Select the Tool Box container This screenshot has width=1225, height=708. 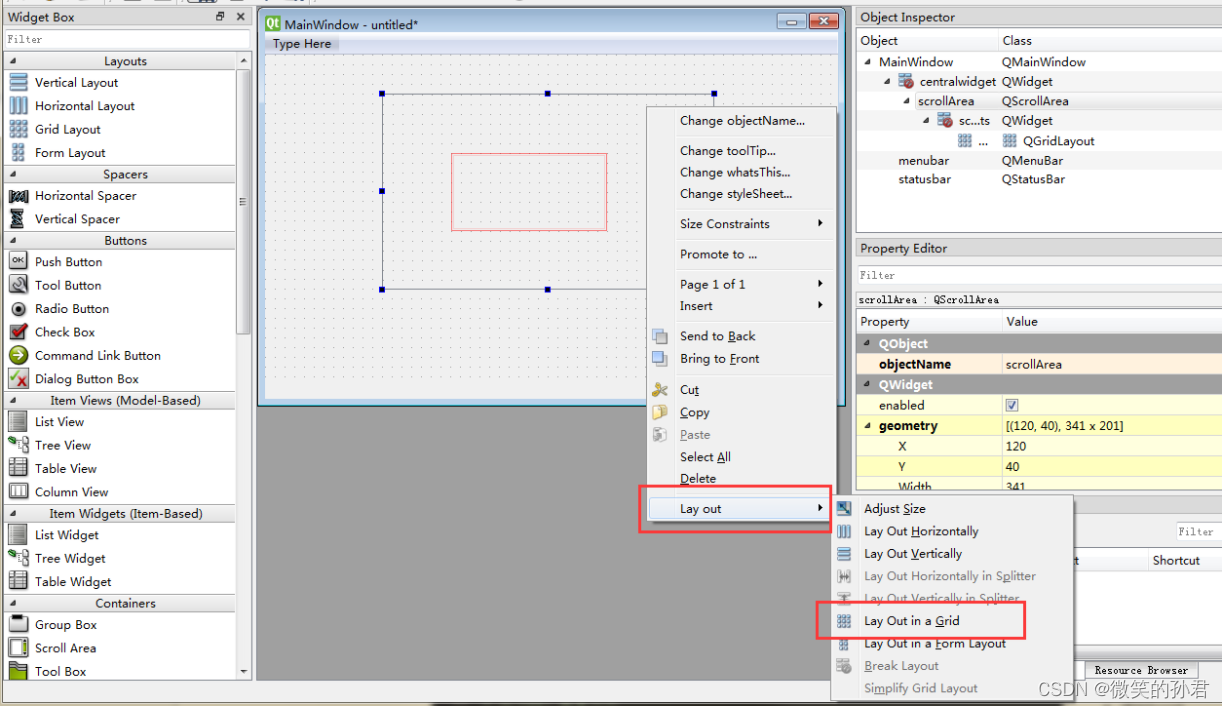(62, 671)
